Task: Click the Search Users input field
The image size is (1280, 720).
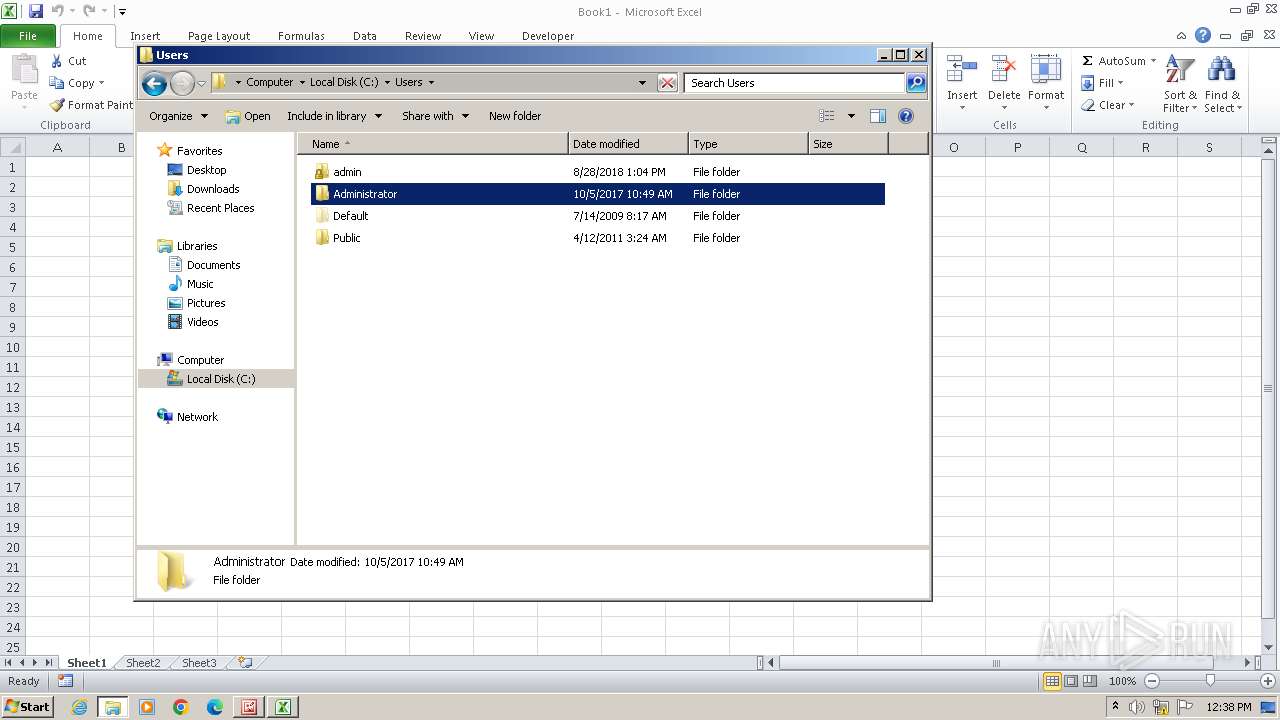Action: [x=795, y=83]
